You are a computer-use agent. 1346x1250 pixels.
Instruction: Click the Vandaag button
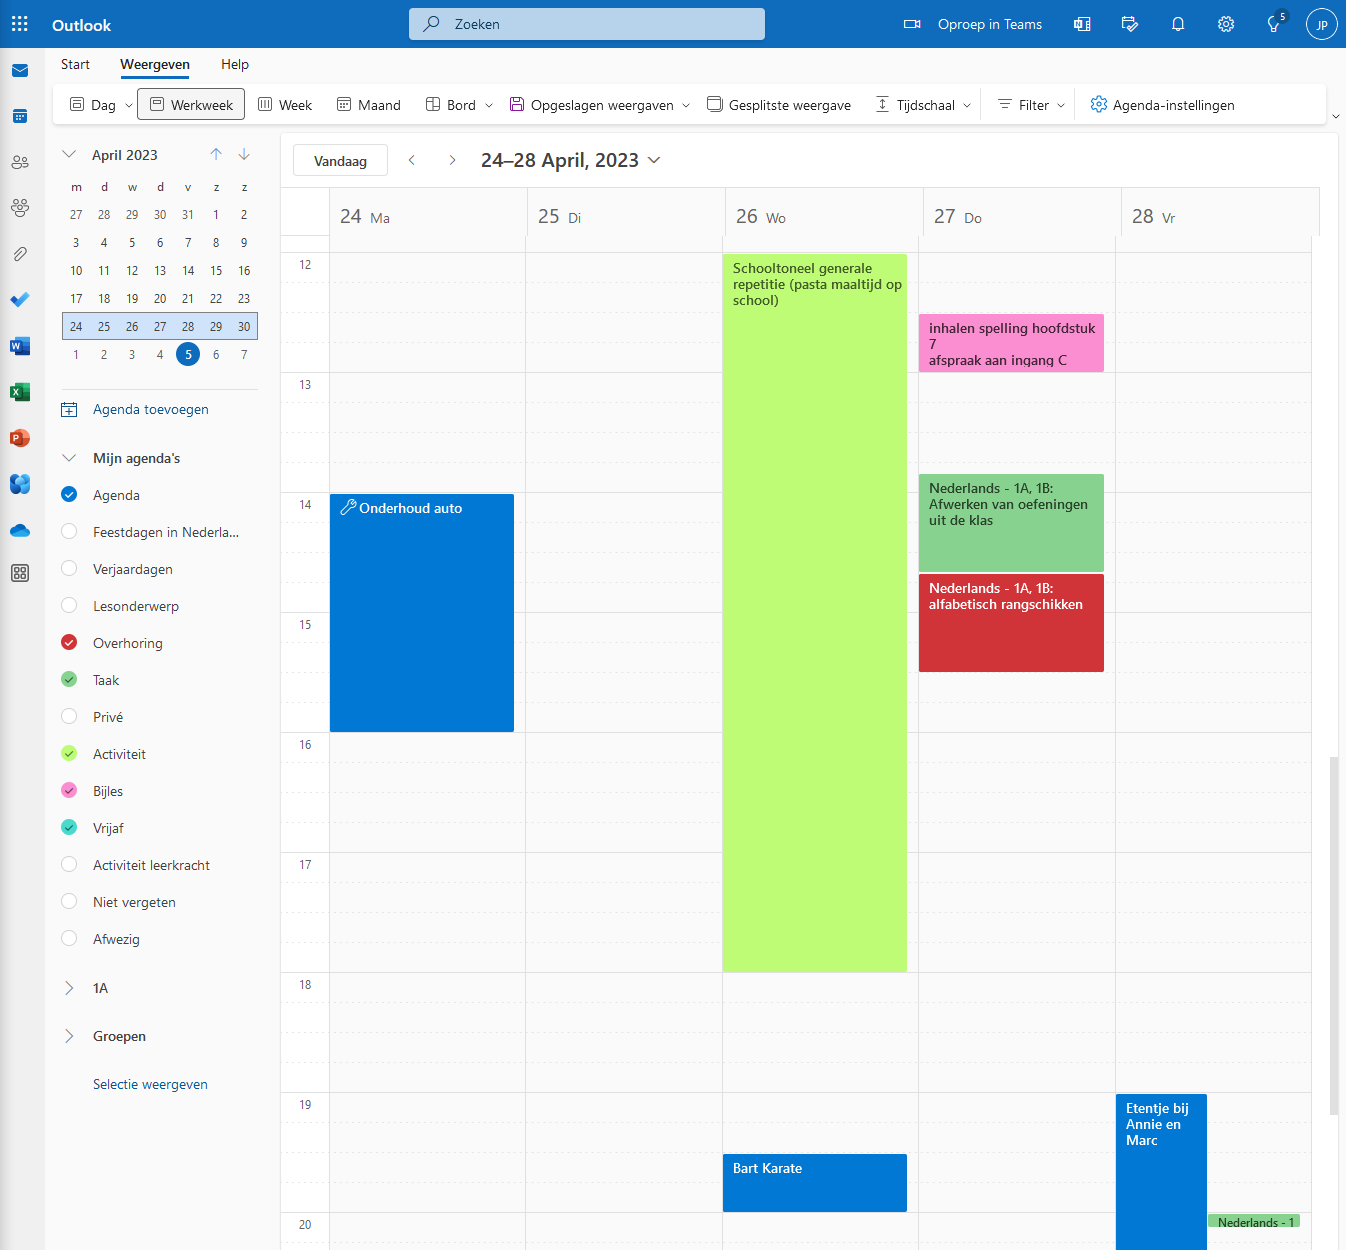tap(340, 161)
